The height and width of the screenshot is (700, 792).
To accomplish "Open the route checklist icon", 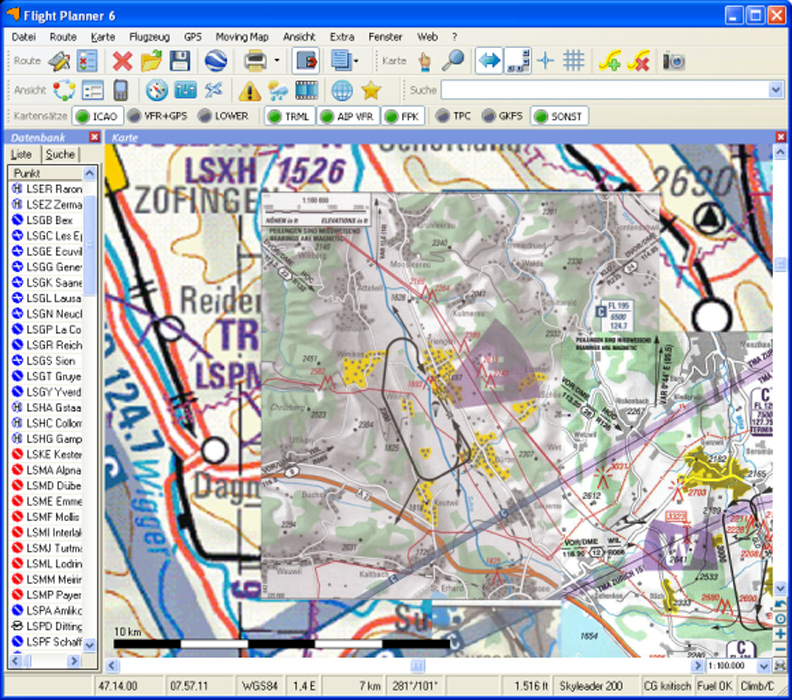I will (x=87, y=61).
